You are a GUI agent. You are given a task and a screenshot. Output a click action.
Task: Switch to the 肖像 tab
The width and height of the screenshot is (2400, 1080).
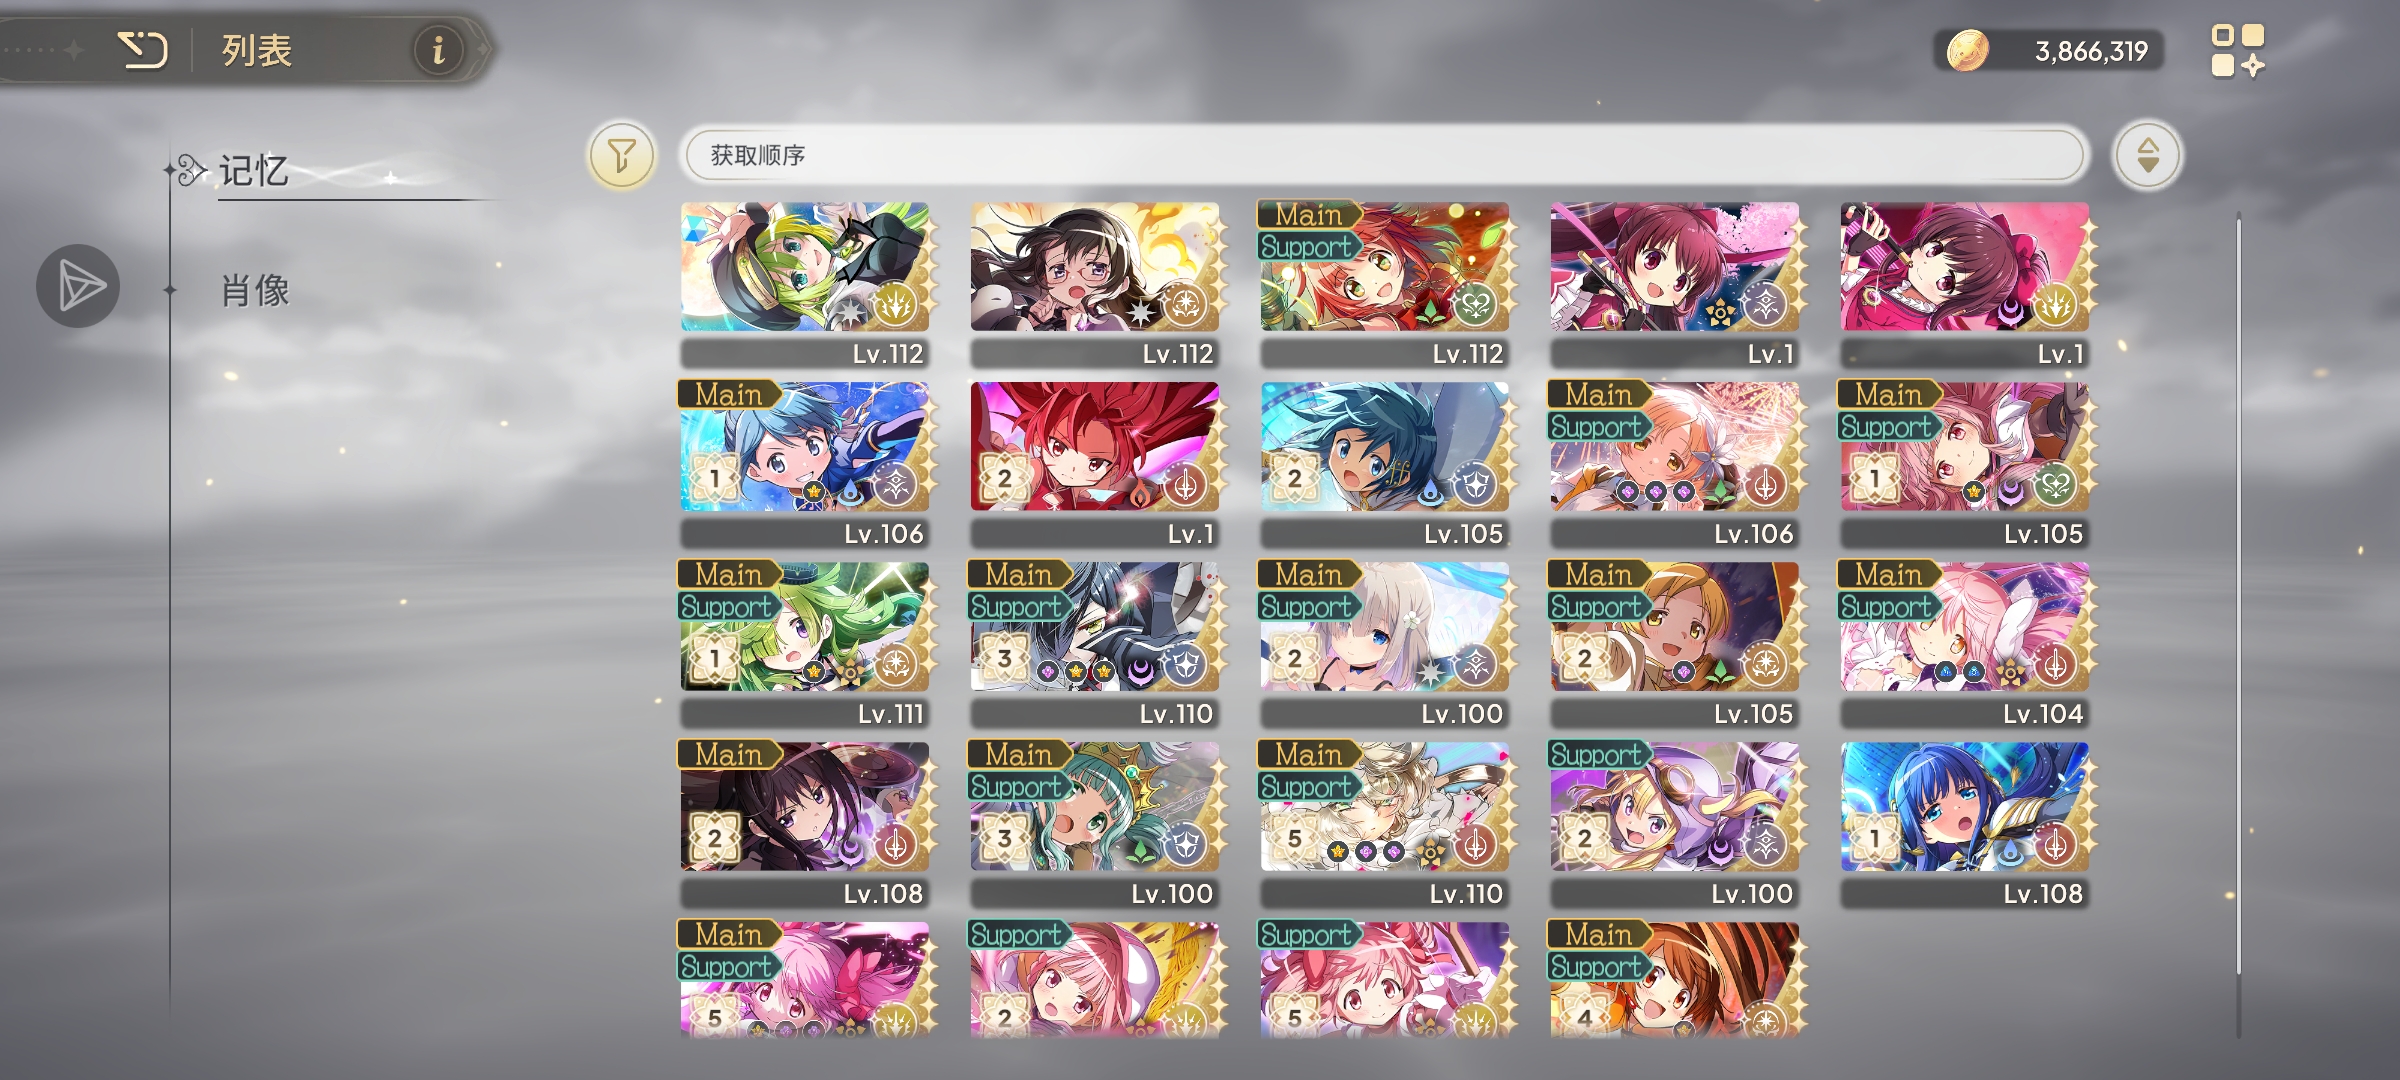[x=255, y=291]
